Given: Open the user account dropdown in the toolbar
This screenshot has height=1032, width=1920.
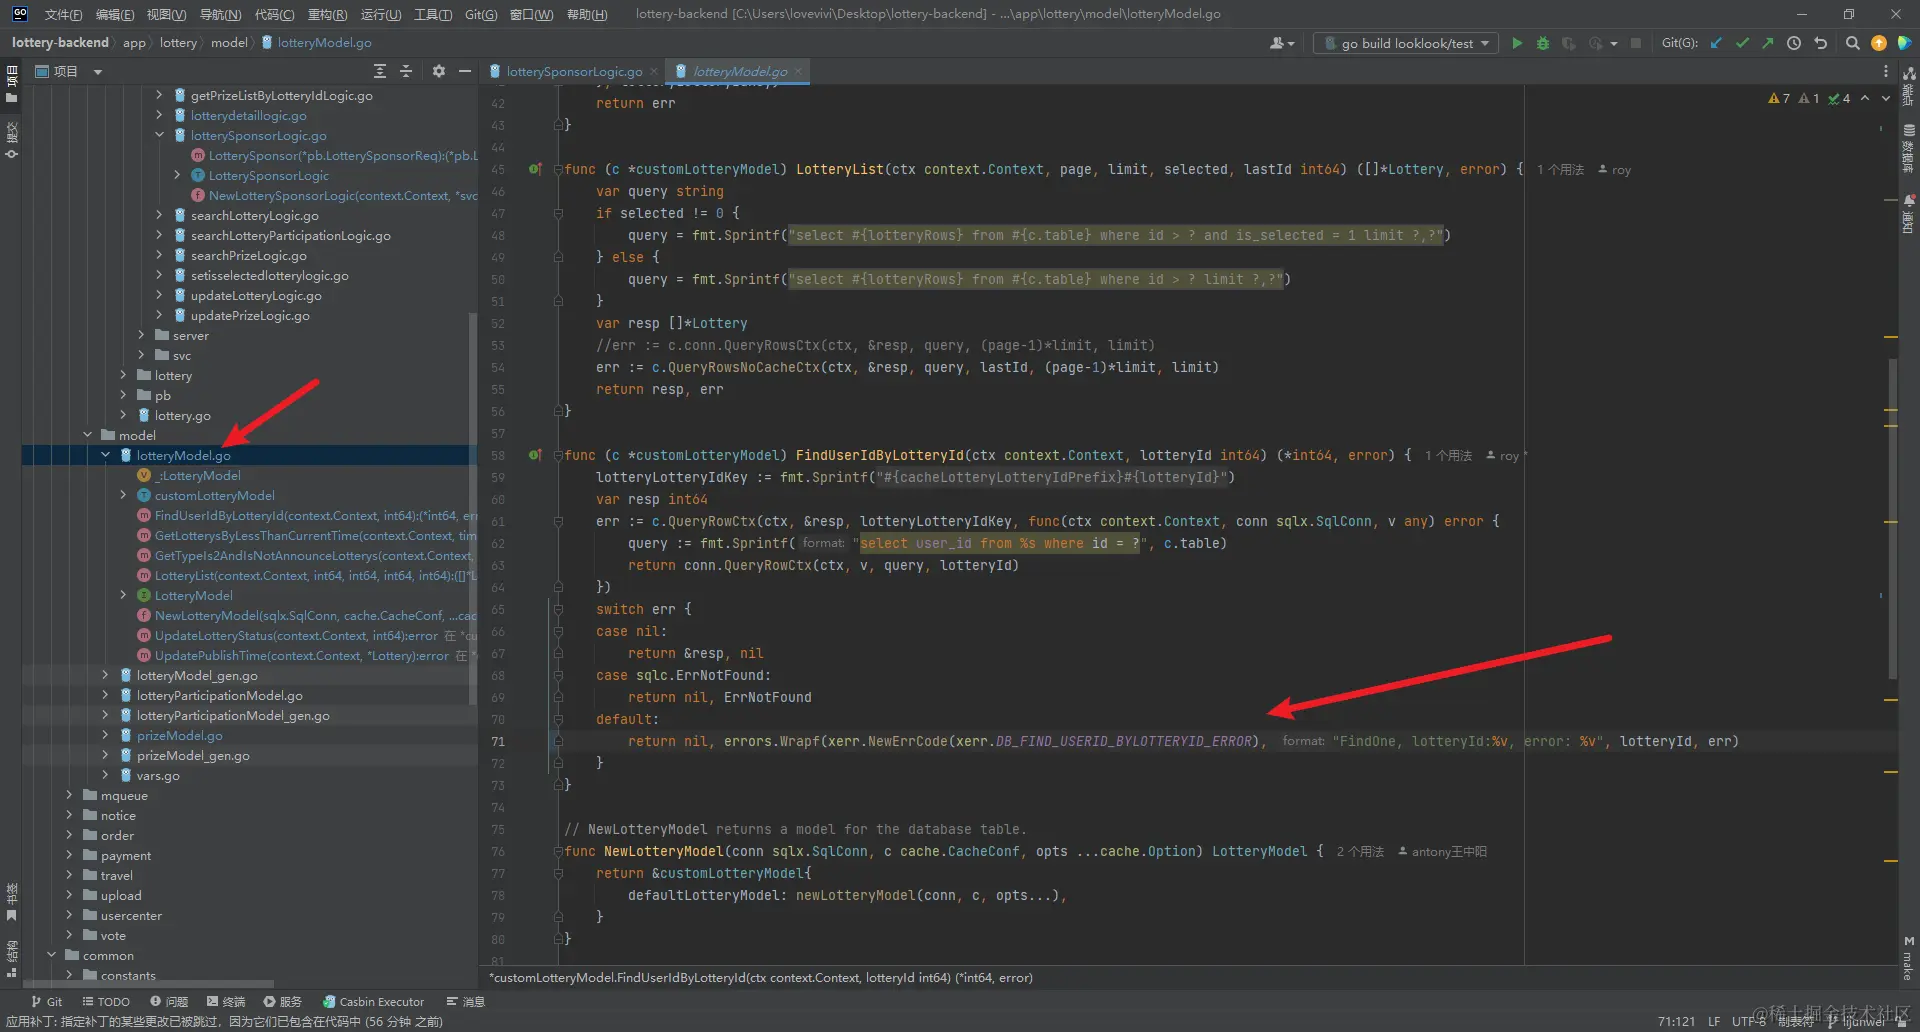Looking at the screenshot, I should pos(1281,43).
